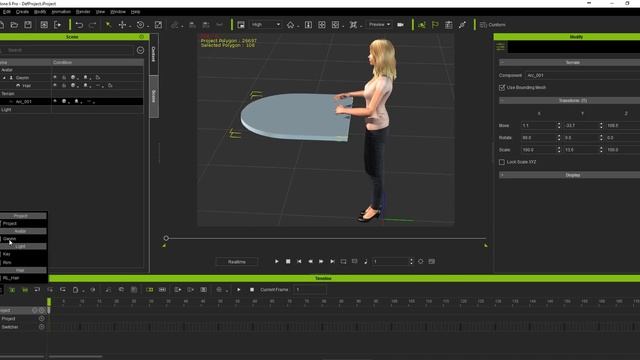Click the import icon in main toolbar
Viewport: 640px width, 360px height.
(44, 25)
